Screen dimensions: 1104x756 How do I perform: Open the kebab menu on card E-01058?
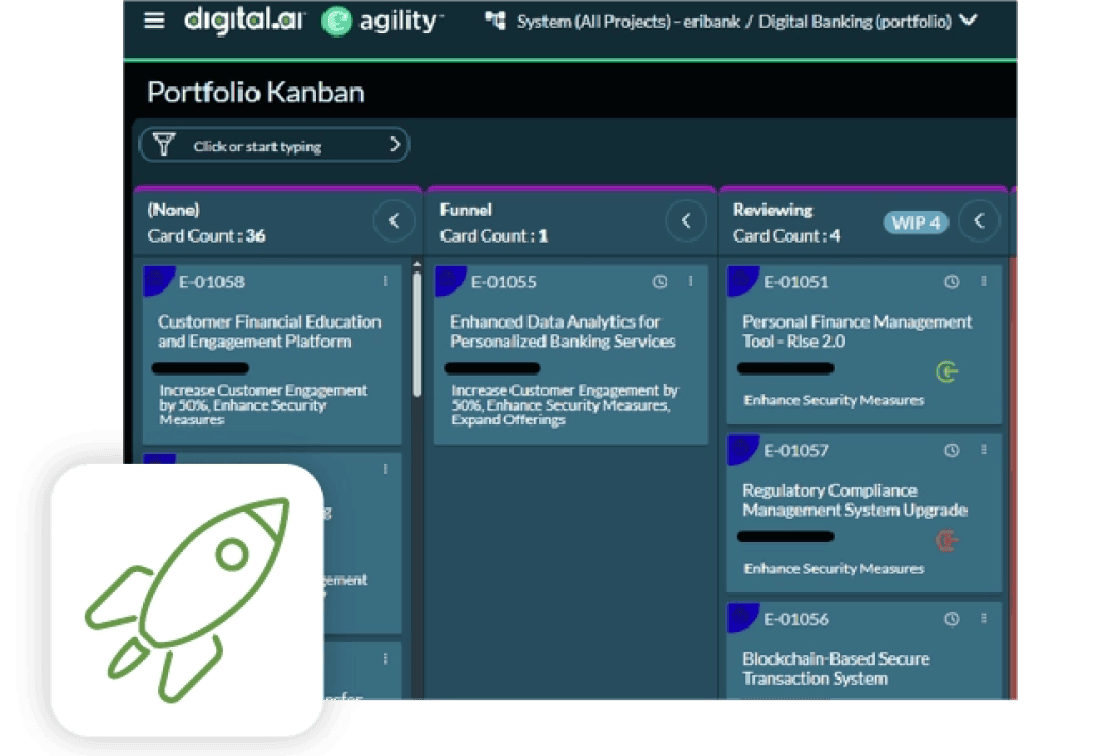coord(385,282)
